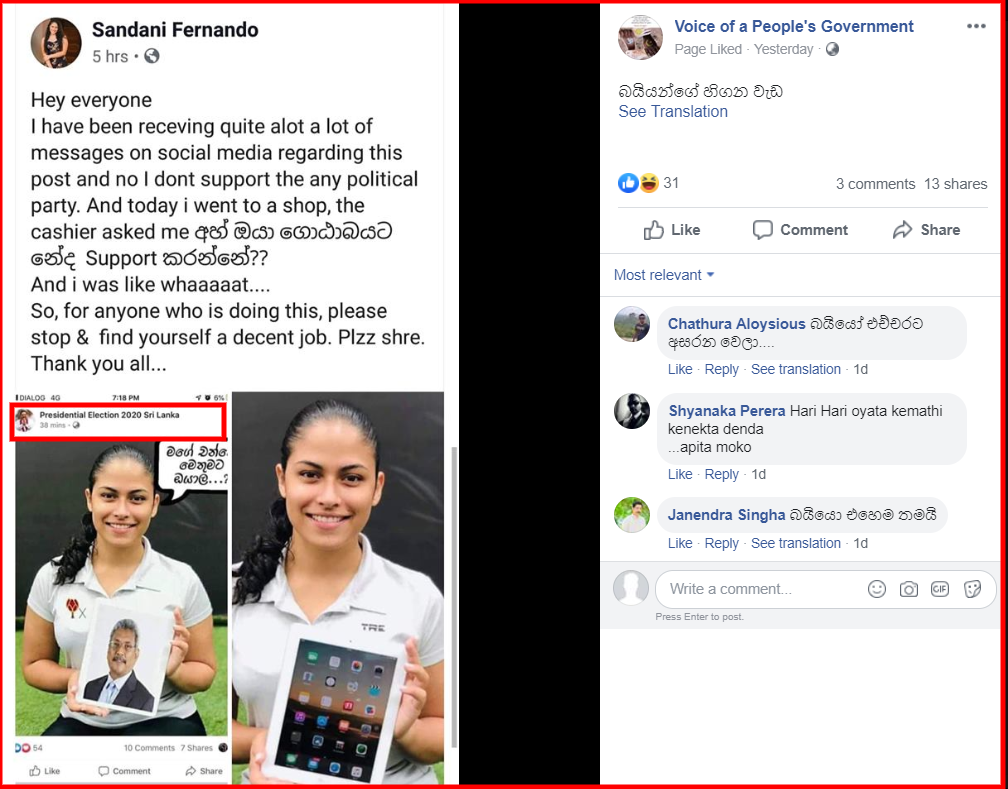
Task: Click the camera photo attachment icon
Action: pyautogui.click(x=908, y=589)
